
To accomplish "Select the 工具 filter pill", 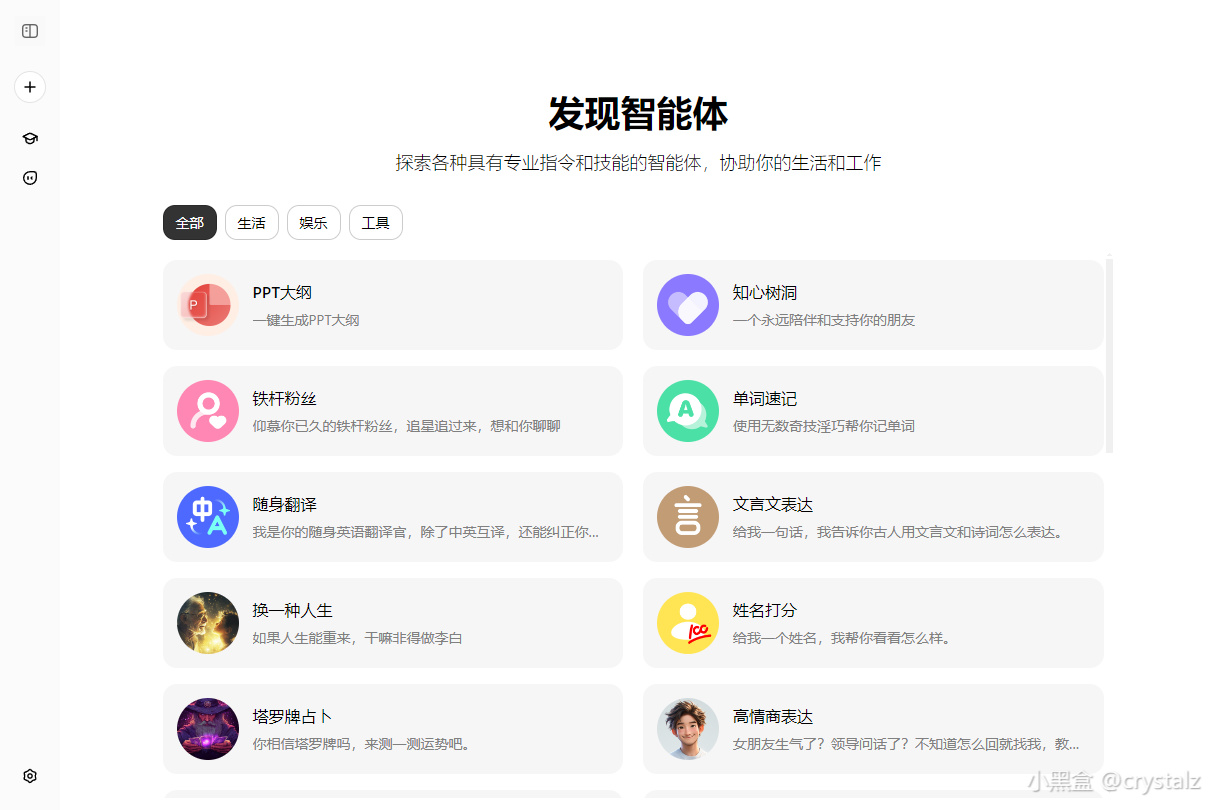I will pyautogui.click(x=375, y=222).
